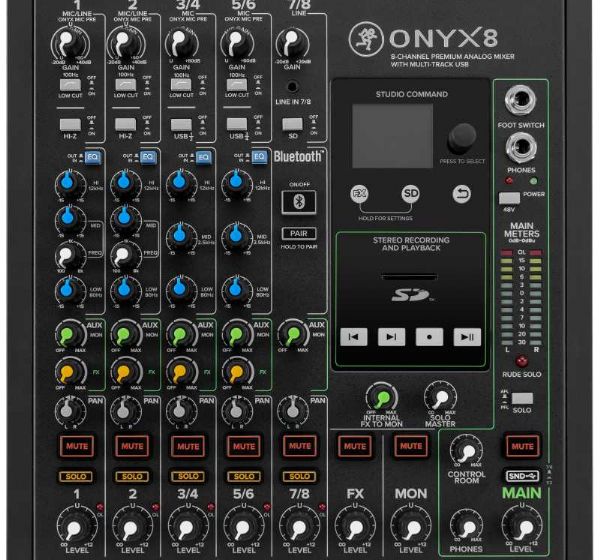Click the channel 1 HI EQ knob
The height and width of the screenshot is (560, 600).
[x=70, y=184]
